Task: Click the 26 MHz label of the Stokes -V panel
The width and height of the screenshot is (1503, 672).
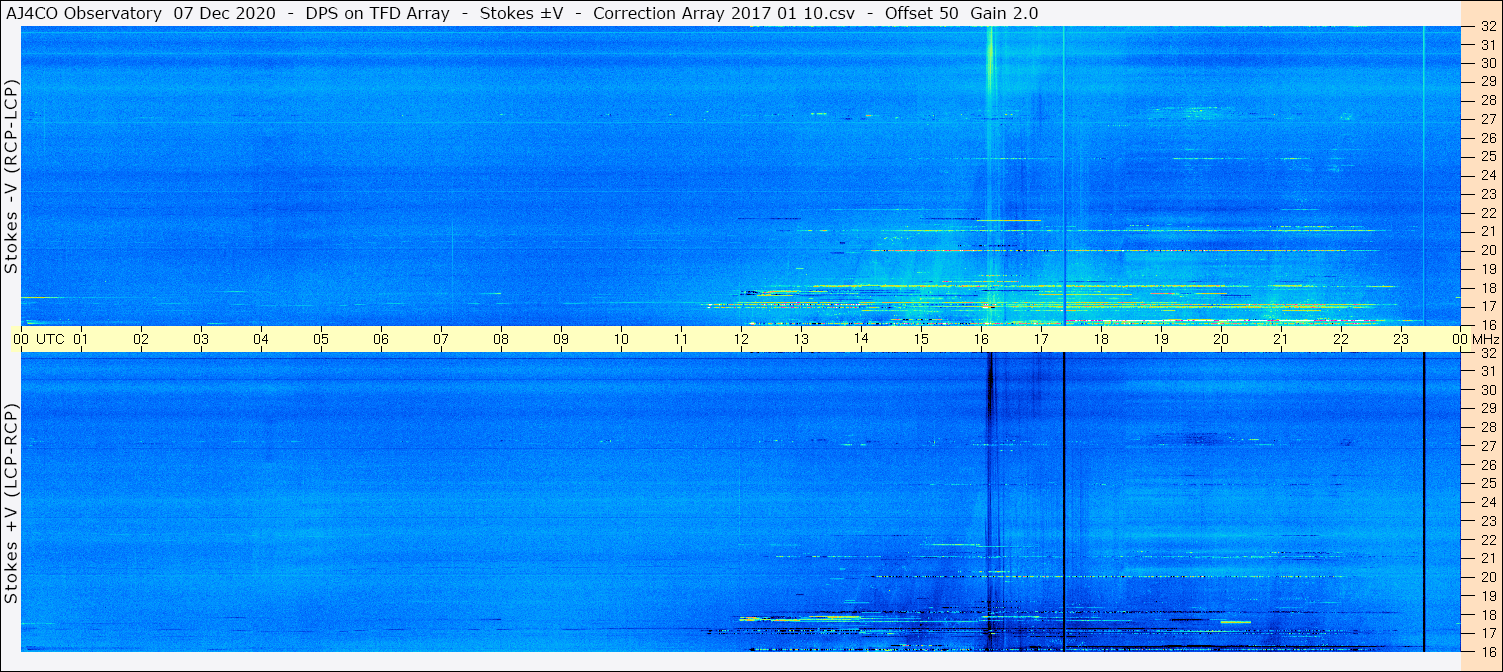Action: pyautogui.click(x=1487, y=138)
